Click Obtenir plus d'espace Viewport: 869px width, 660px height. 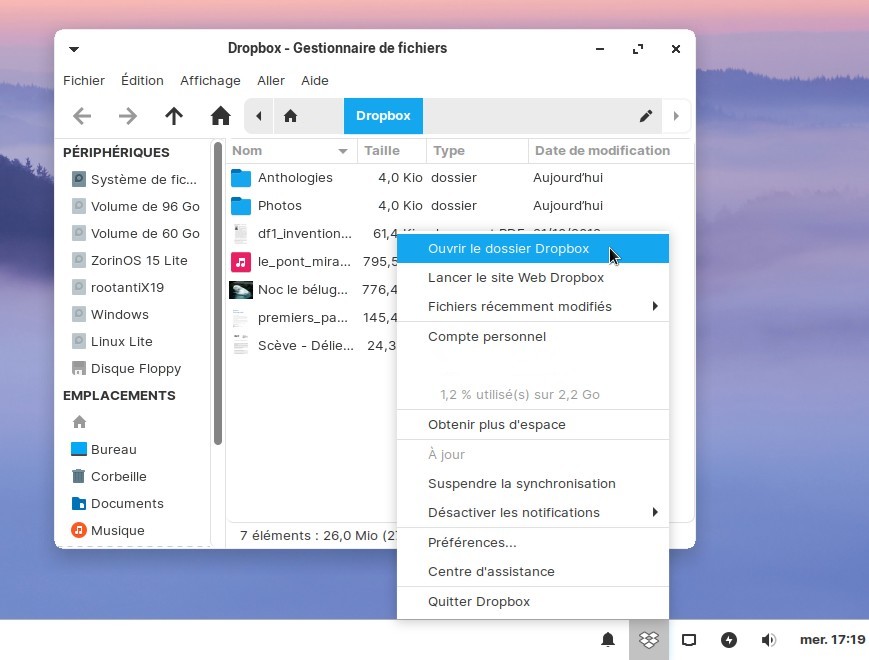(x=496, y=425)
